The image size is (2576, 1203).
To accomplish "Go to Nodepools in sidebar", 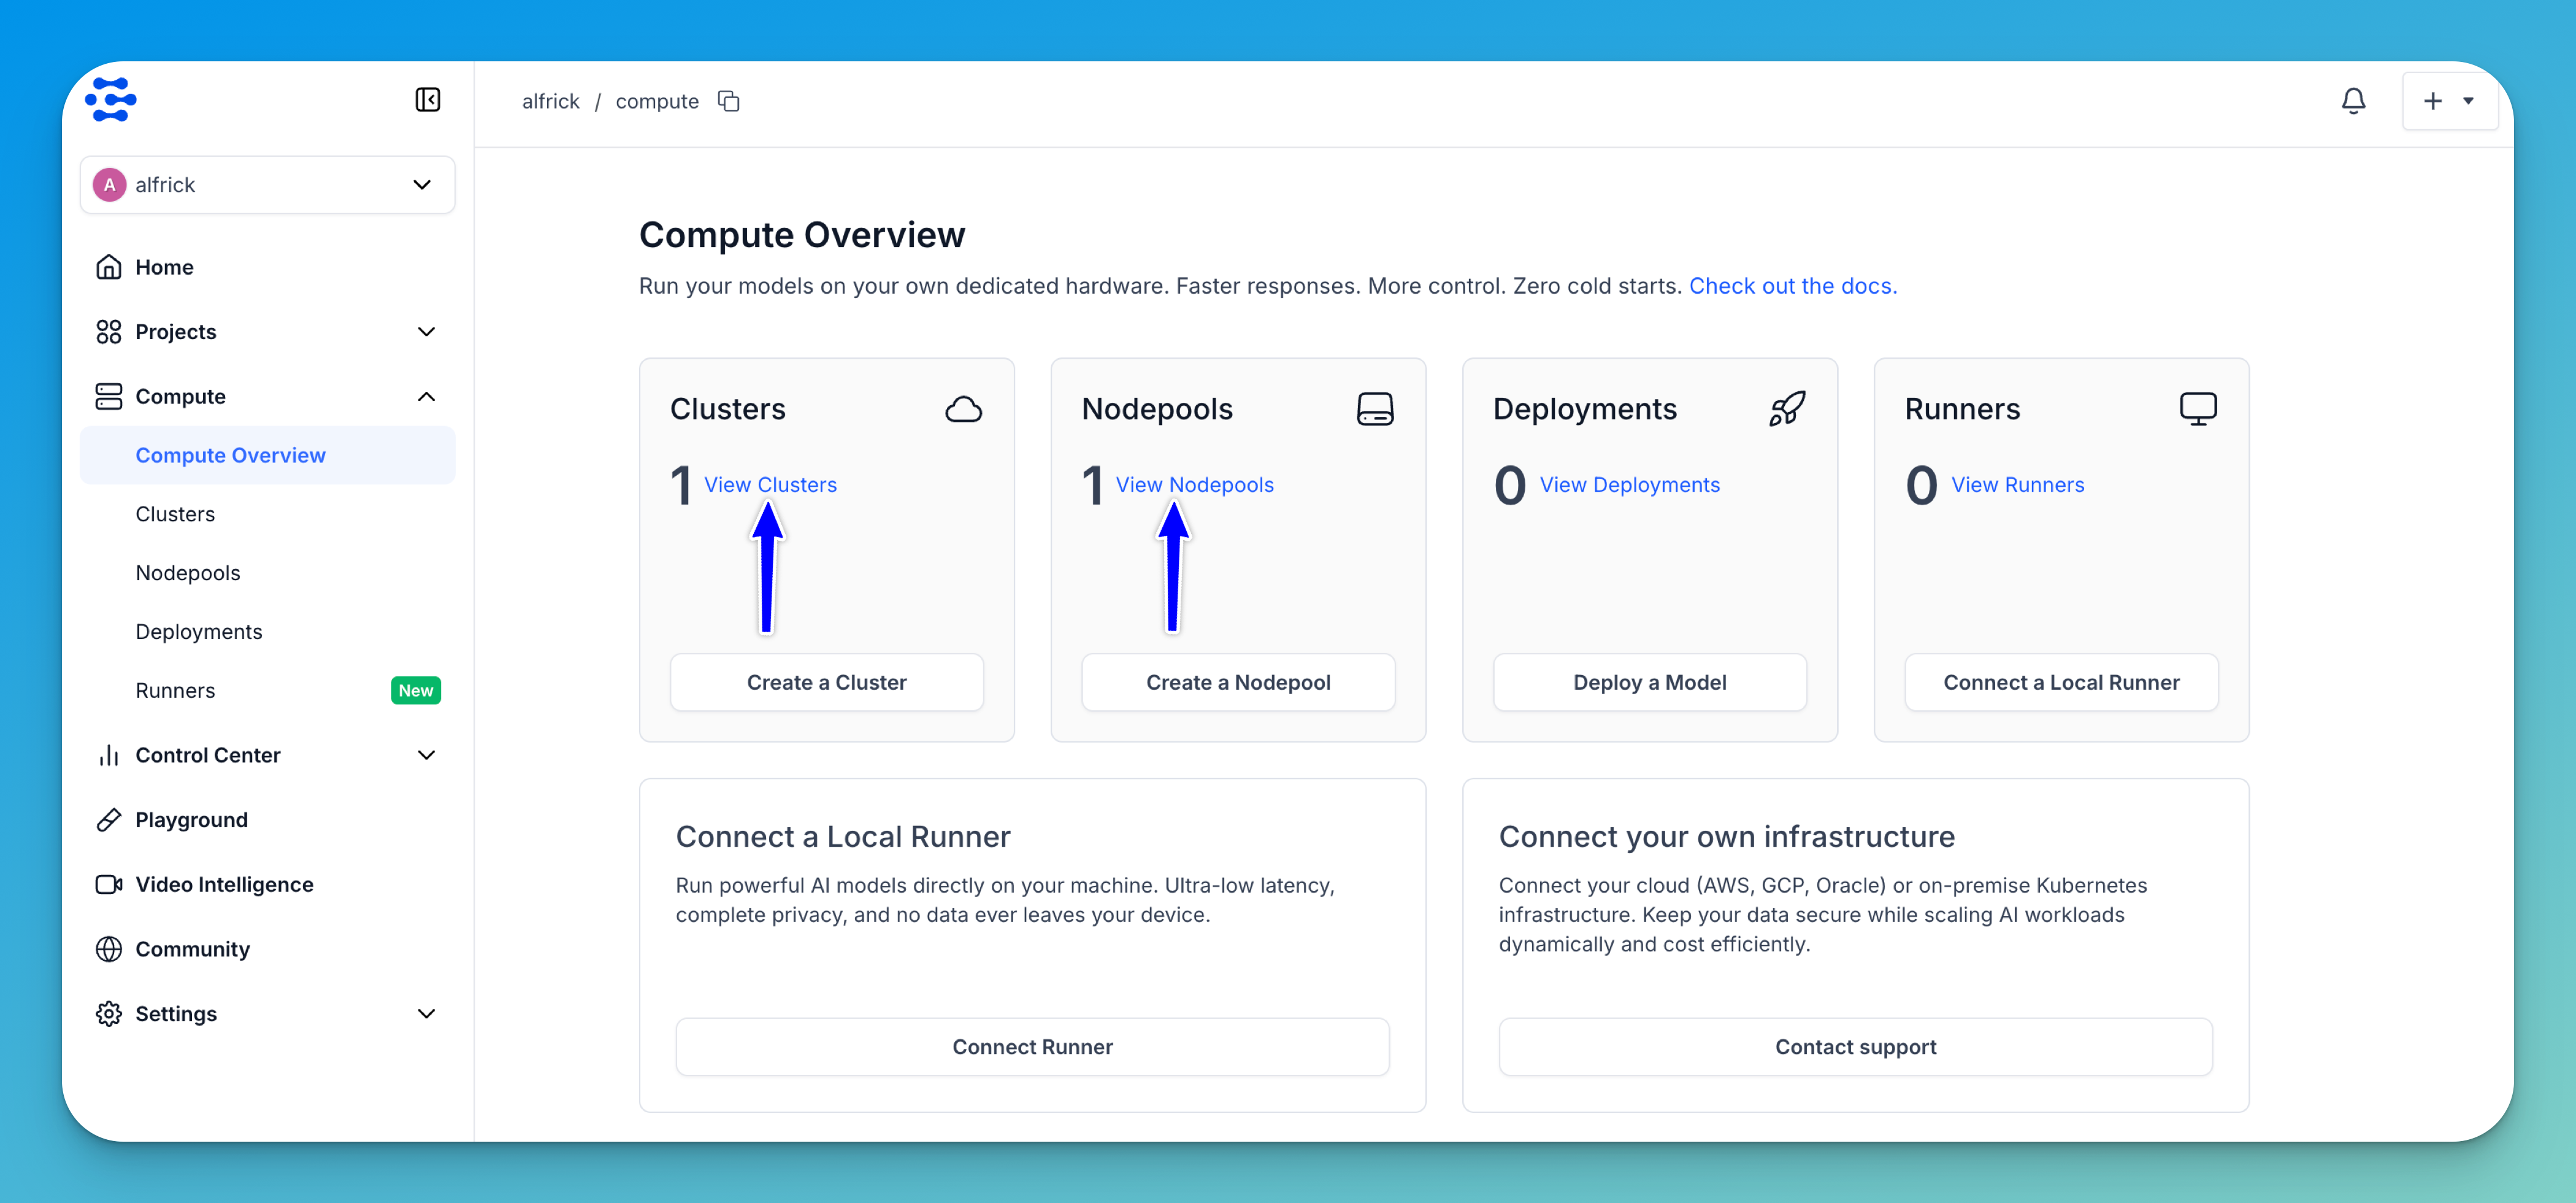I will [188, 573].
